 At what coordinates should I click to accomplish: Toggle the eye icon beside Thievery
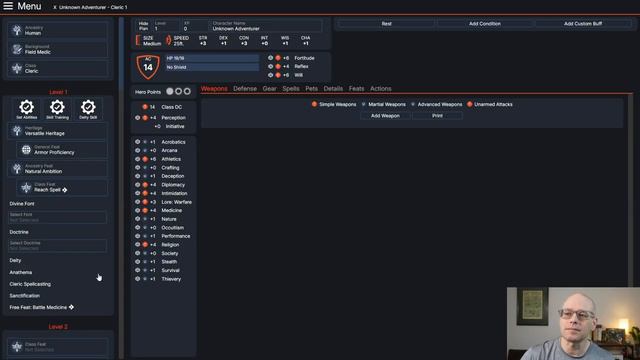point(138,279)
